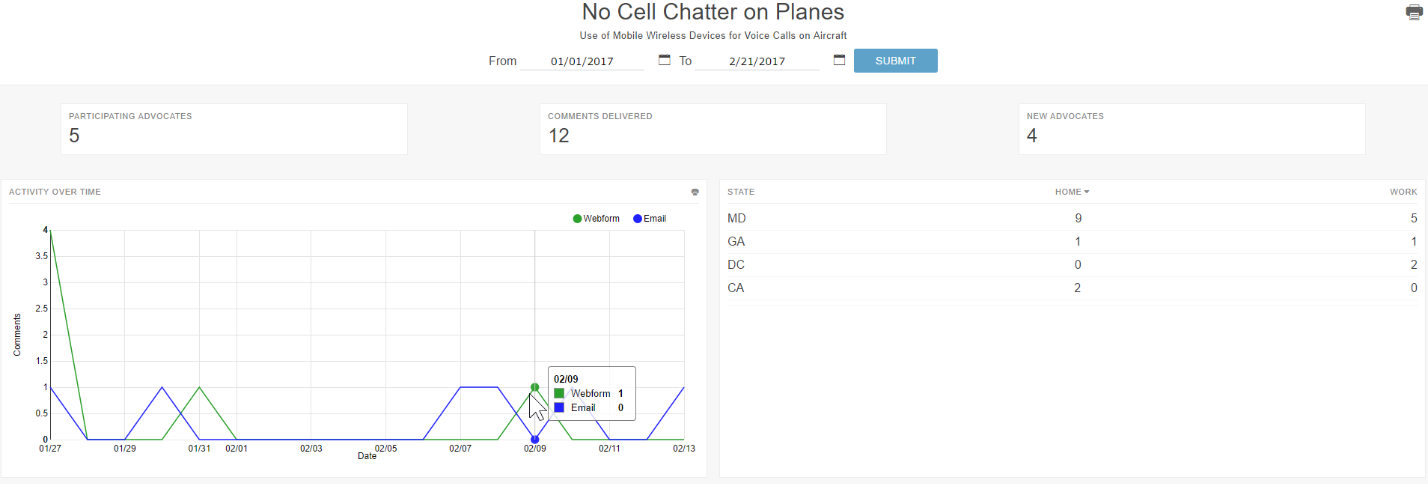Click the From date field 01/01/2017
This screenshot has width=1428, height=498.
coord(582,62)
